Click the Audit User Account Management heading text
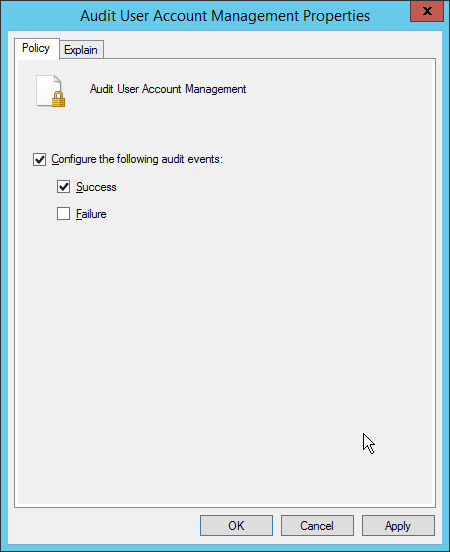The height and width of the screenshot is (552, 450). pyautogui.click(x=168, y=89)
